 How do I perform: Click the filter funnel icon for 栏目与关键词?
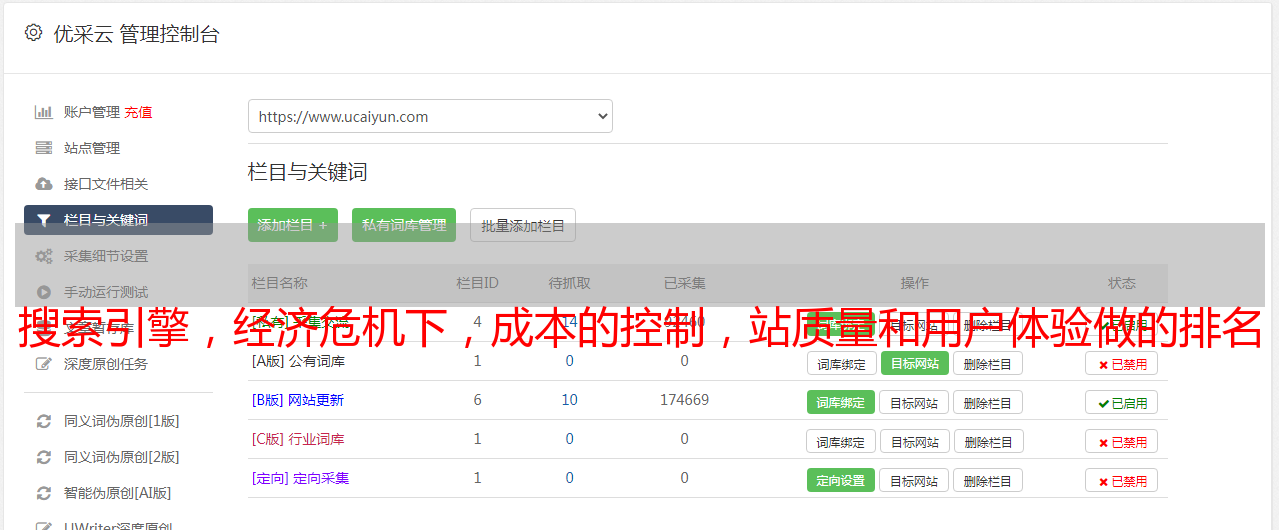43,220
